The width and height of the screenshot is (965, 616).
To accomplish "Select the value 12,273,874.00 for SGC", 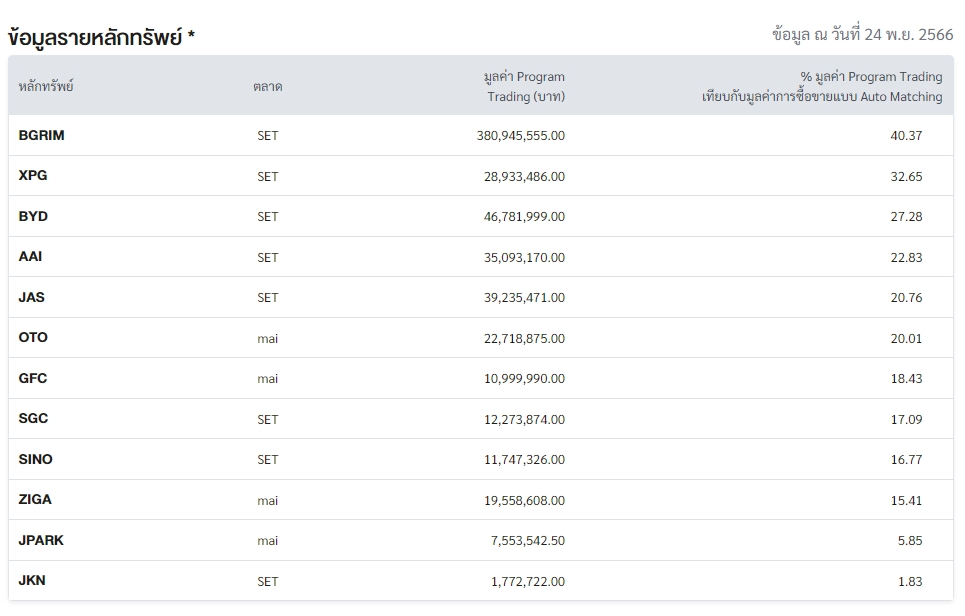I will [524, 419].
